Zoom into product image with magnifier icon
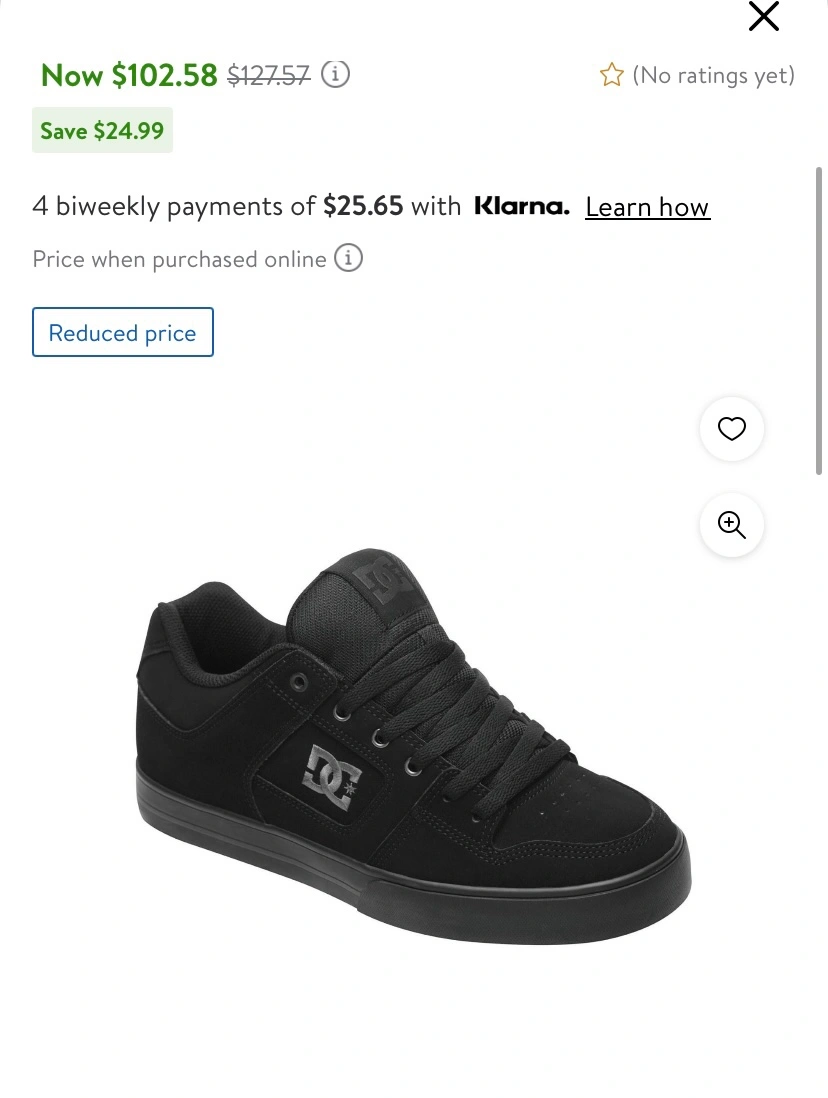 (x=732, y=524)
